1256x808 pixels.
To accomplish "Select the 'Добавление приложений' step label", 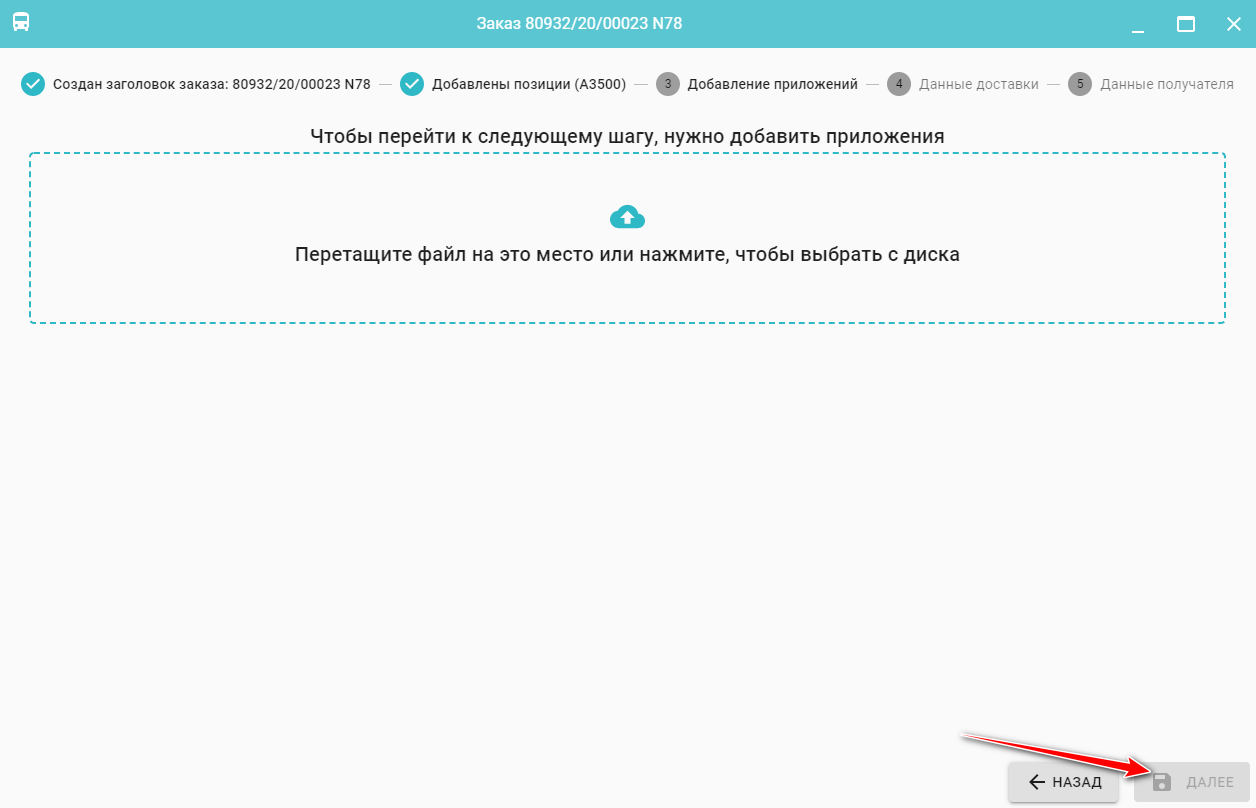I will point(772,84).
